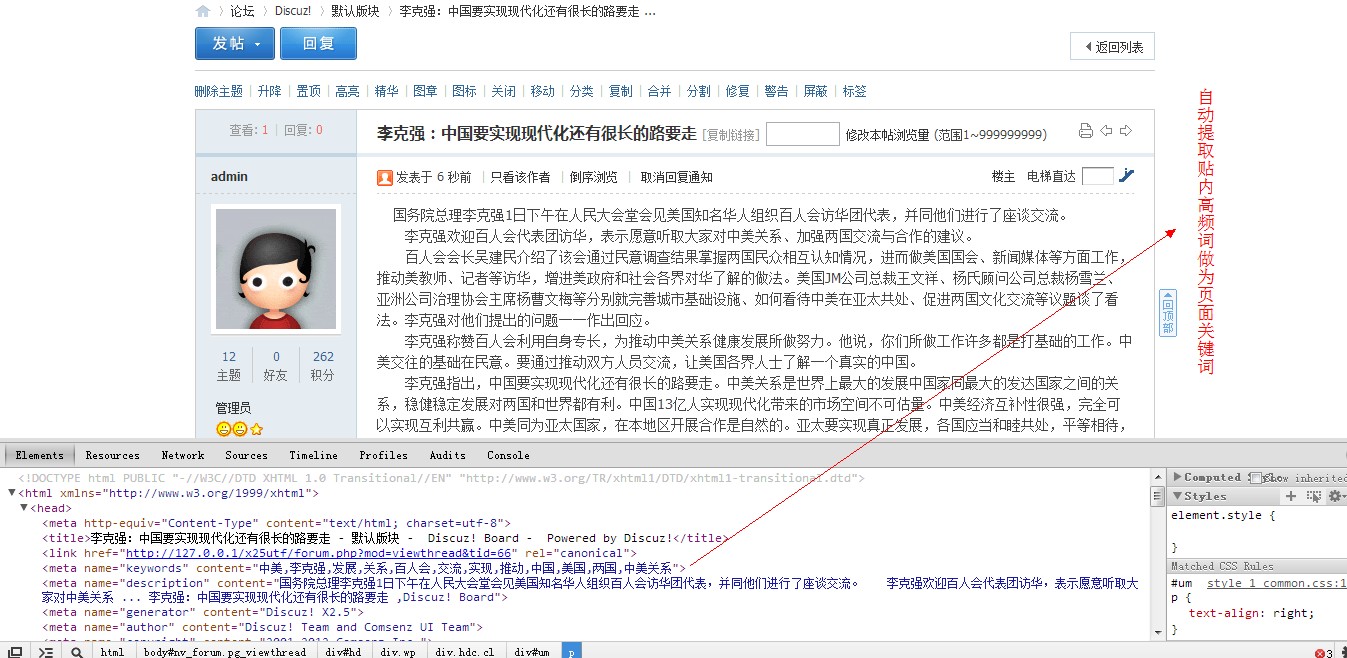Click the dock-to-window icon in DevTools bottom bar
Viewport: 1347px width, 658px height.
coord(15,652)
